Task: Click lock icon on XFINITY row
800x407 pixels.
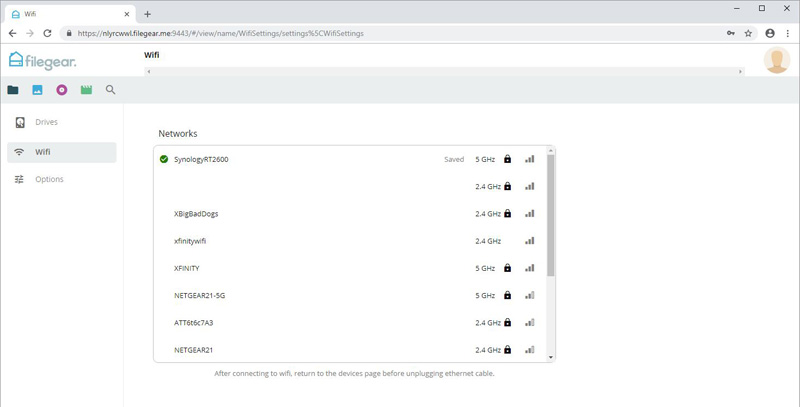Action: 507,268
